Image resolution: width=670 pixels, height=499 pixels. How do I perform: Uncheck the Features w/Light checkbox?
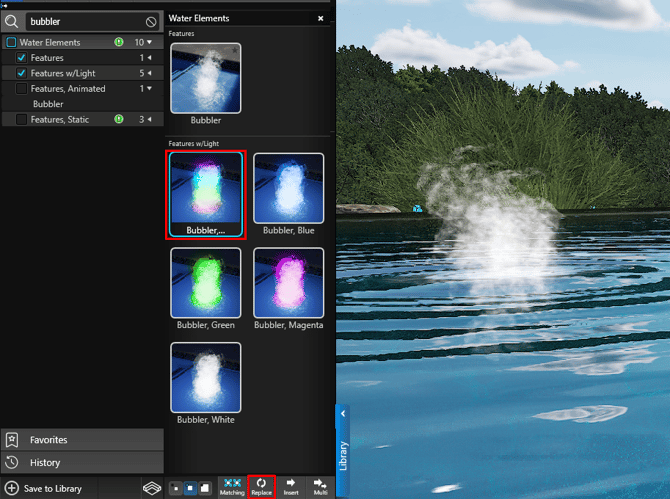(x=22, y=73)
